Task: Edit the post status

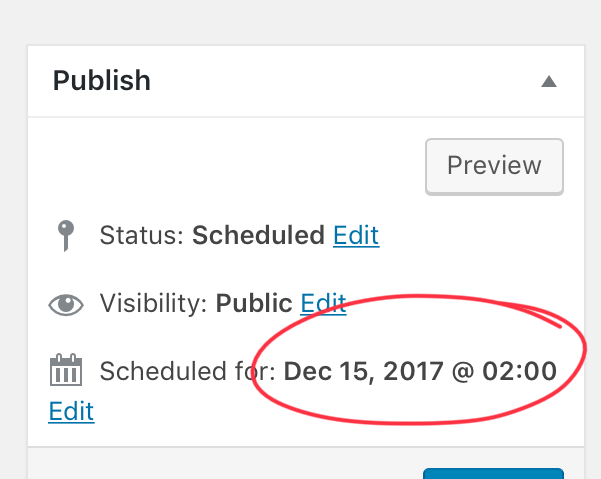Action: (356, 236)
